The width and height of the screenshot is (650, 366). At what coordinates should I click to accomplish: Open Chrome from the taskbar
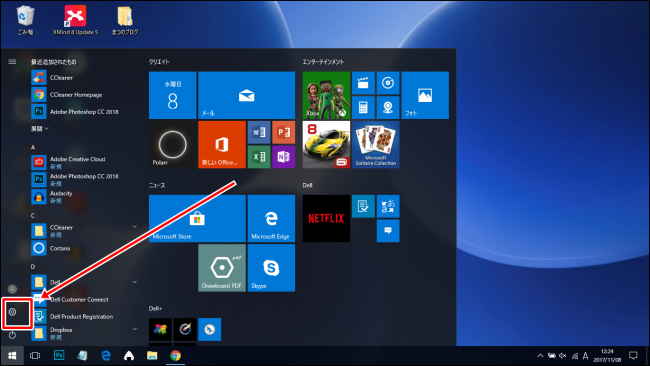click(x=175, y=356)
